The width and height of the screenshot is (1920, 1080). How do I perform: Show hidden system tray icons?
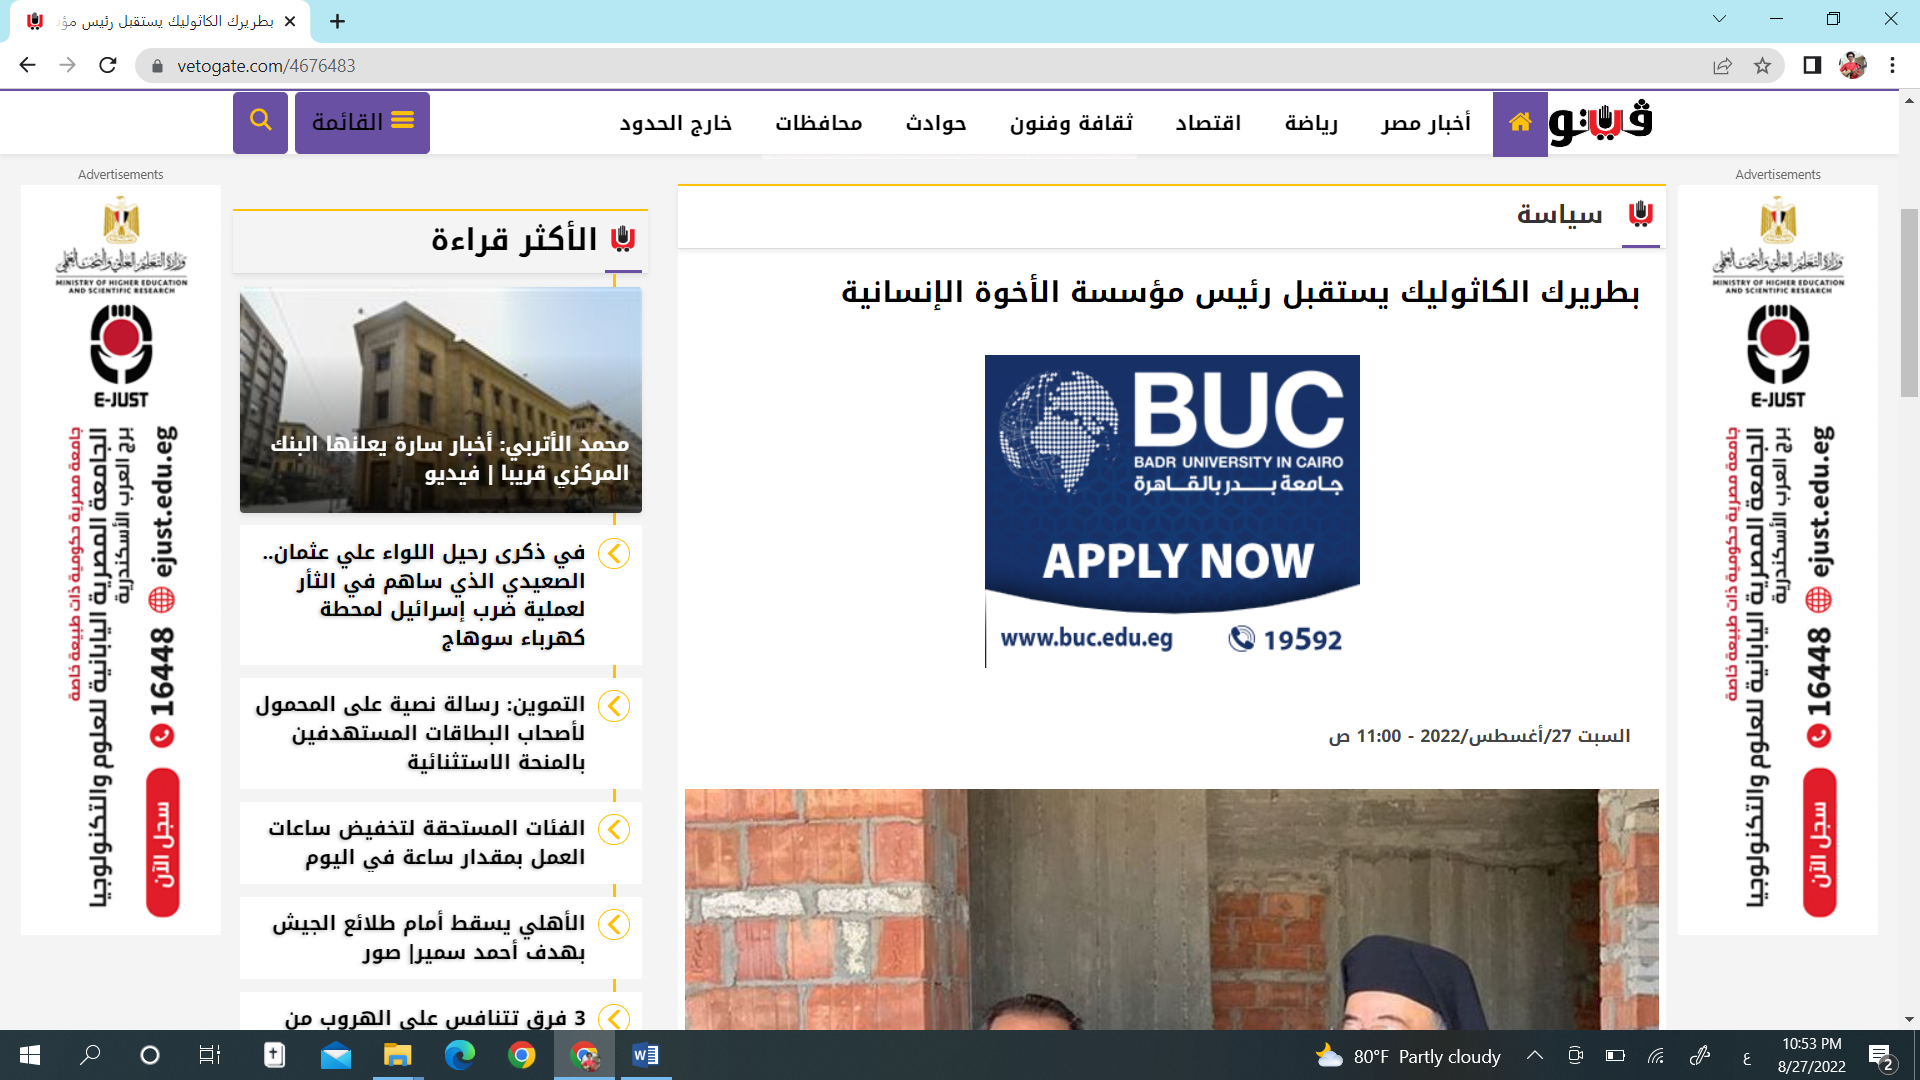tap(1535, 1055)
